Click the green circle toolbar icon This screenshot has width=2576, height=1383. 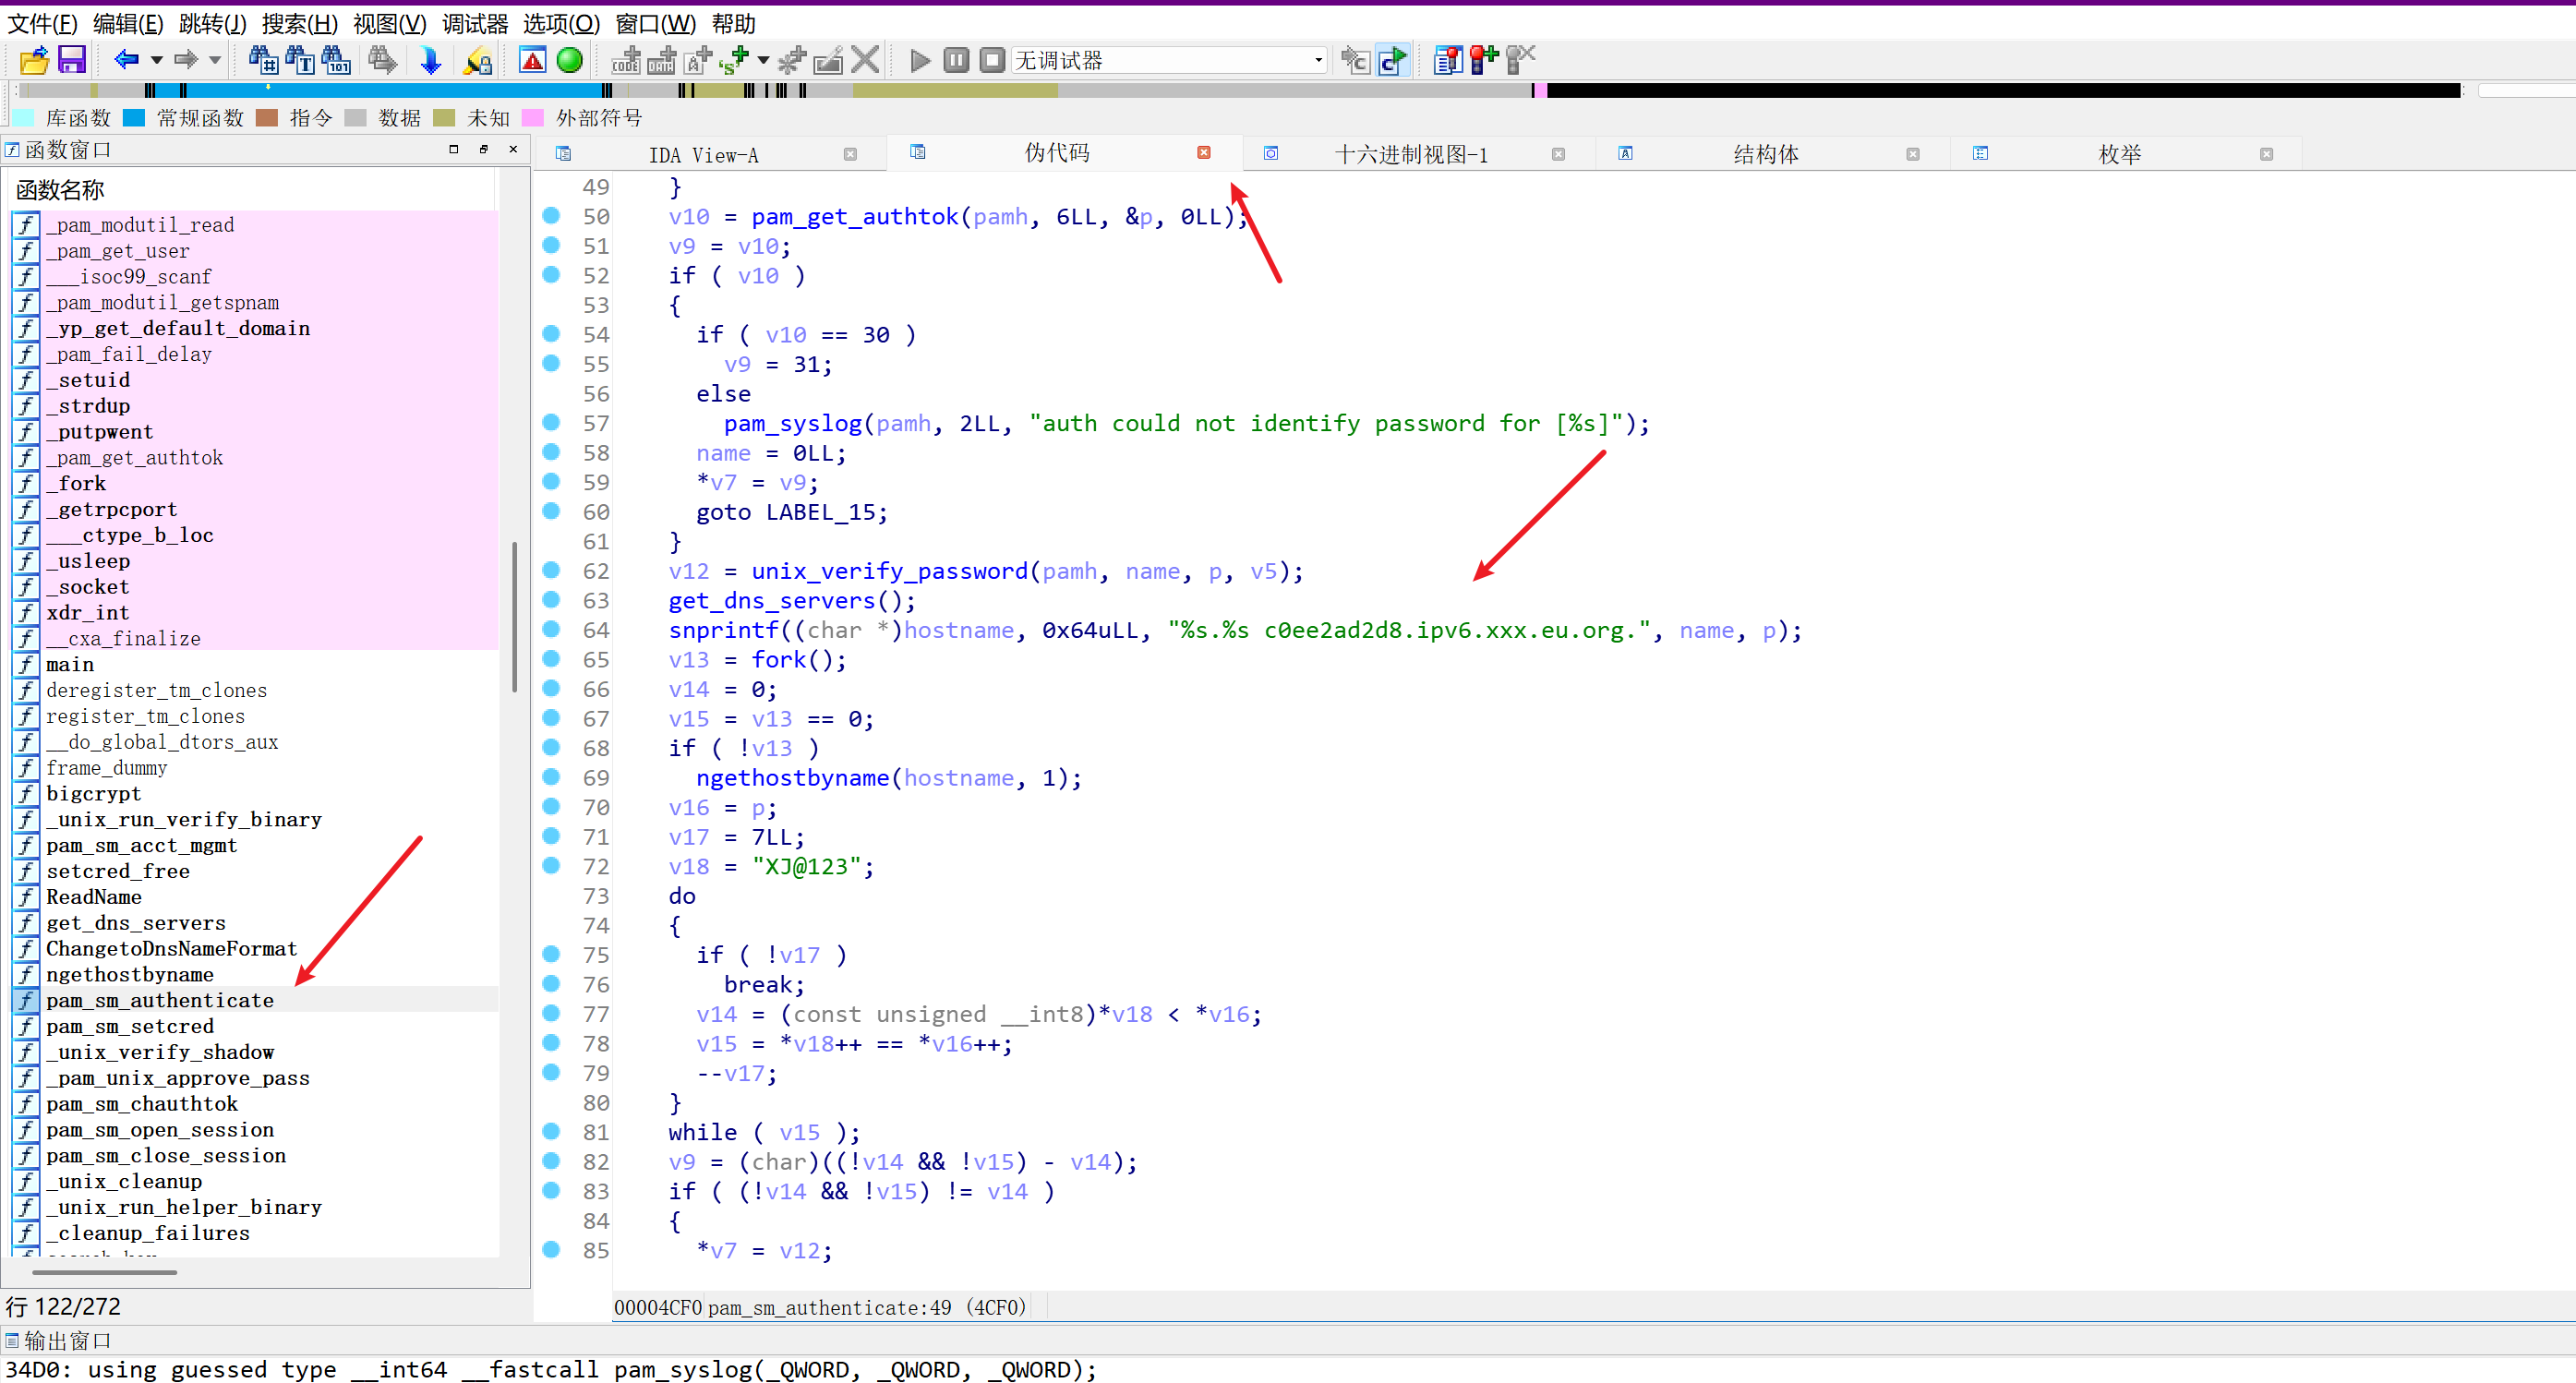(x=569, y=61)
